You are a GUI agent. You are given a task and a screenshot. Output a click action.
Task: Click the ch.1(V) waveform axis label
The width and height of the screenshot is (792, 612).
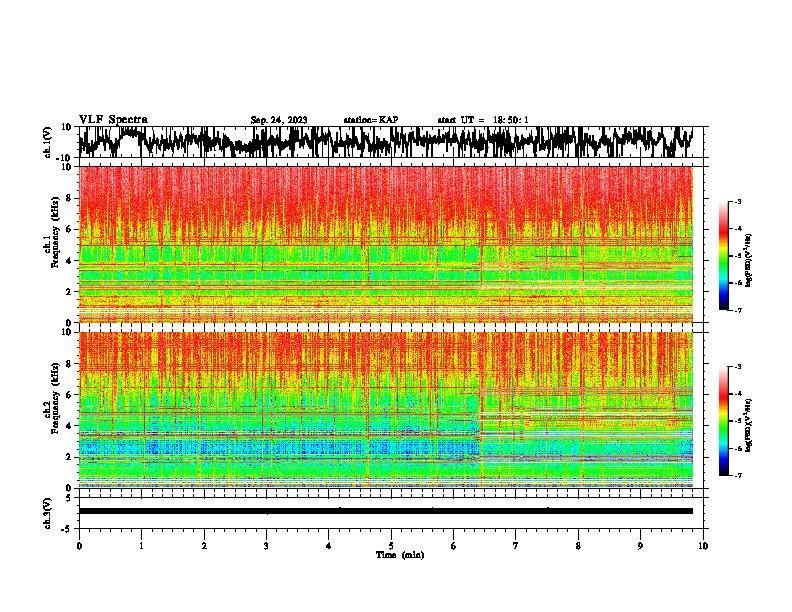[48, 142]
